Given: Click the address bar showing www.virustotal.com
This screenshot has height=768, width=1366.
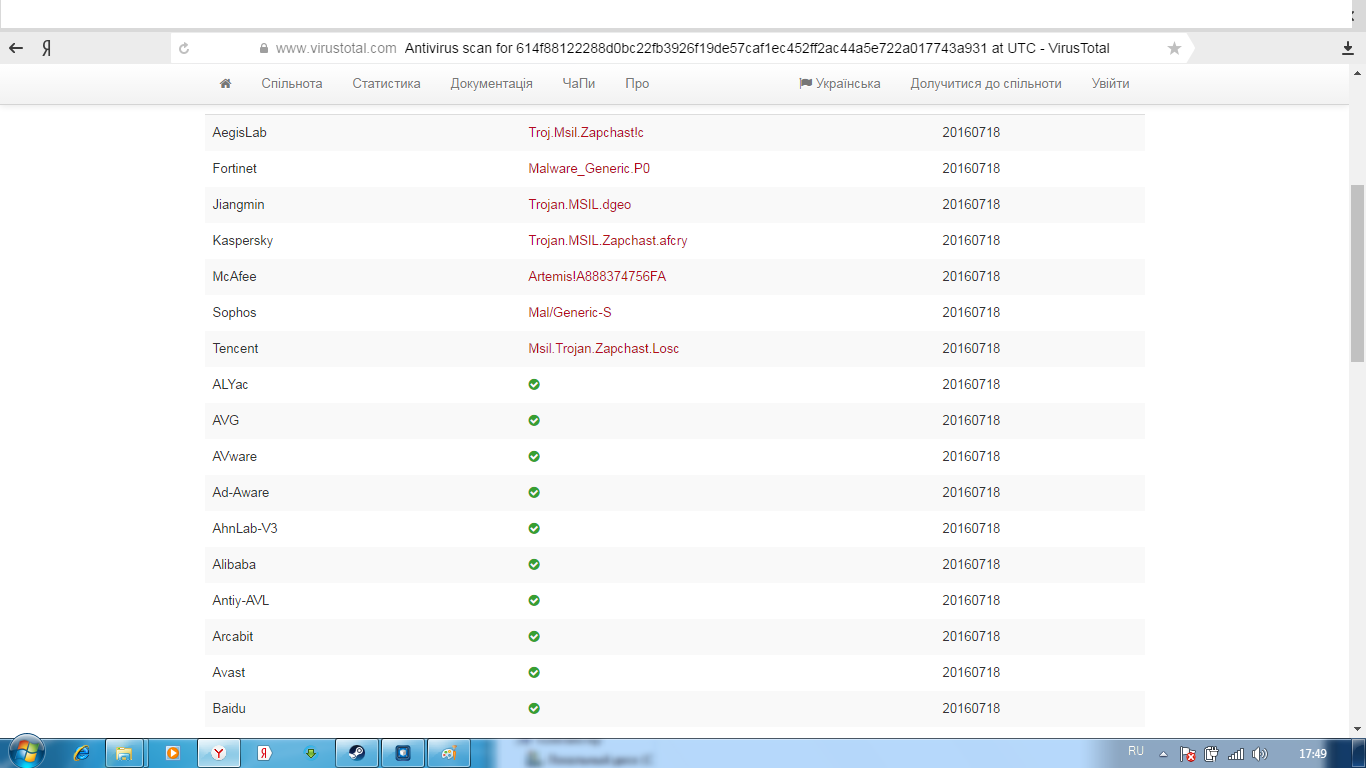Looking at the screenshot, I should tap(680, 48).
